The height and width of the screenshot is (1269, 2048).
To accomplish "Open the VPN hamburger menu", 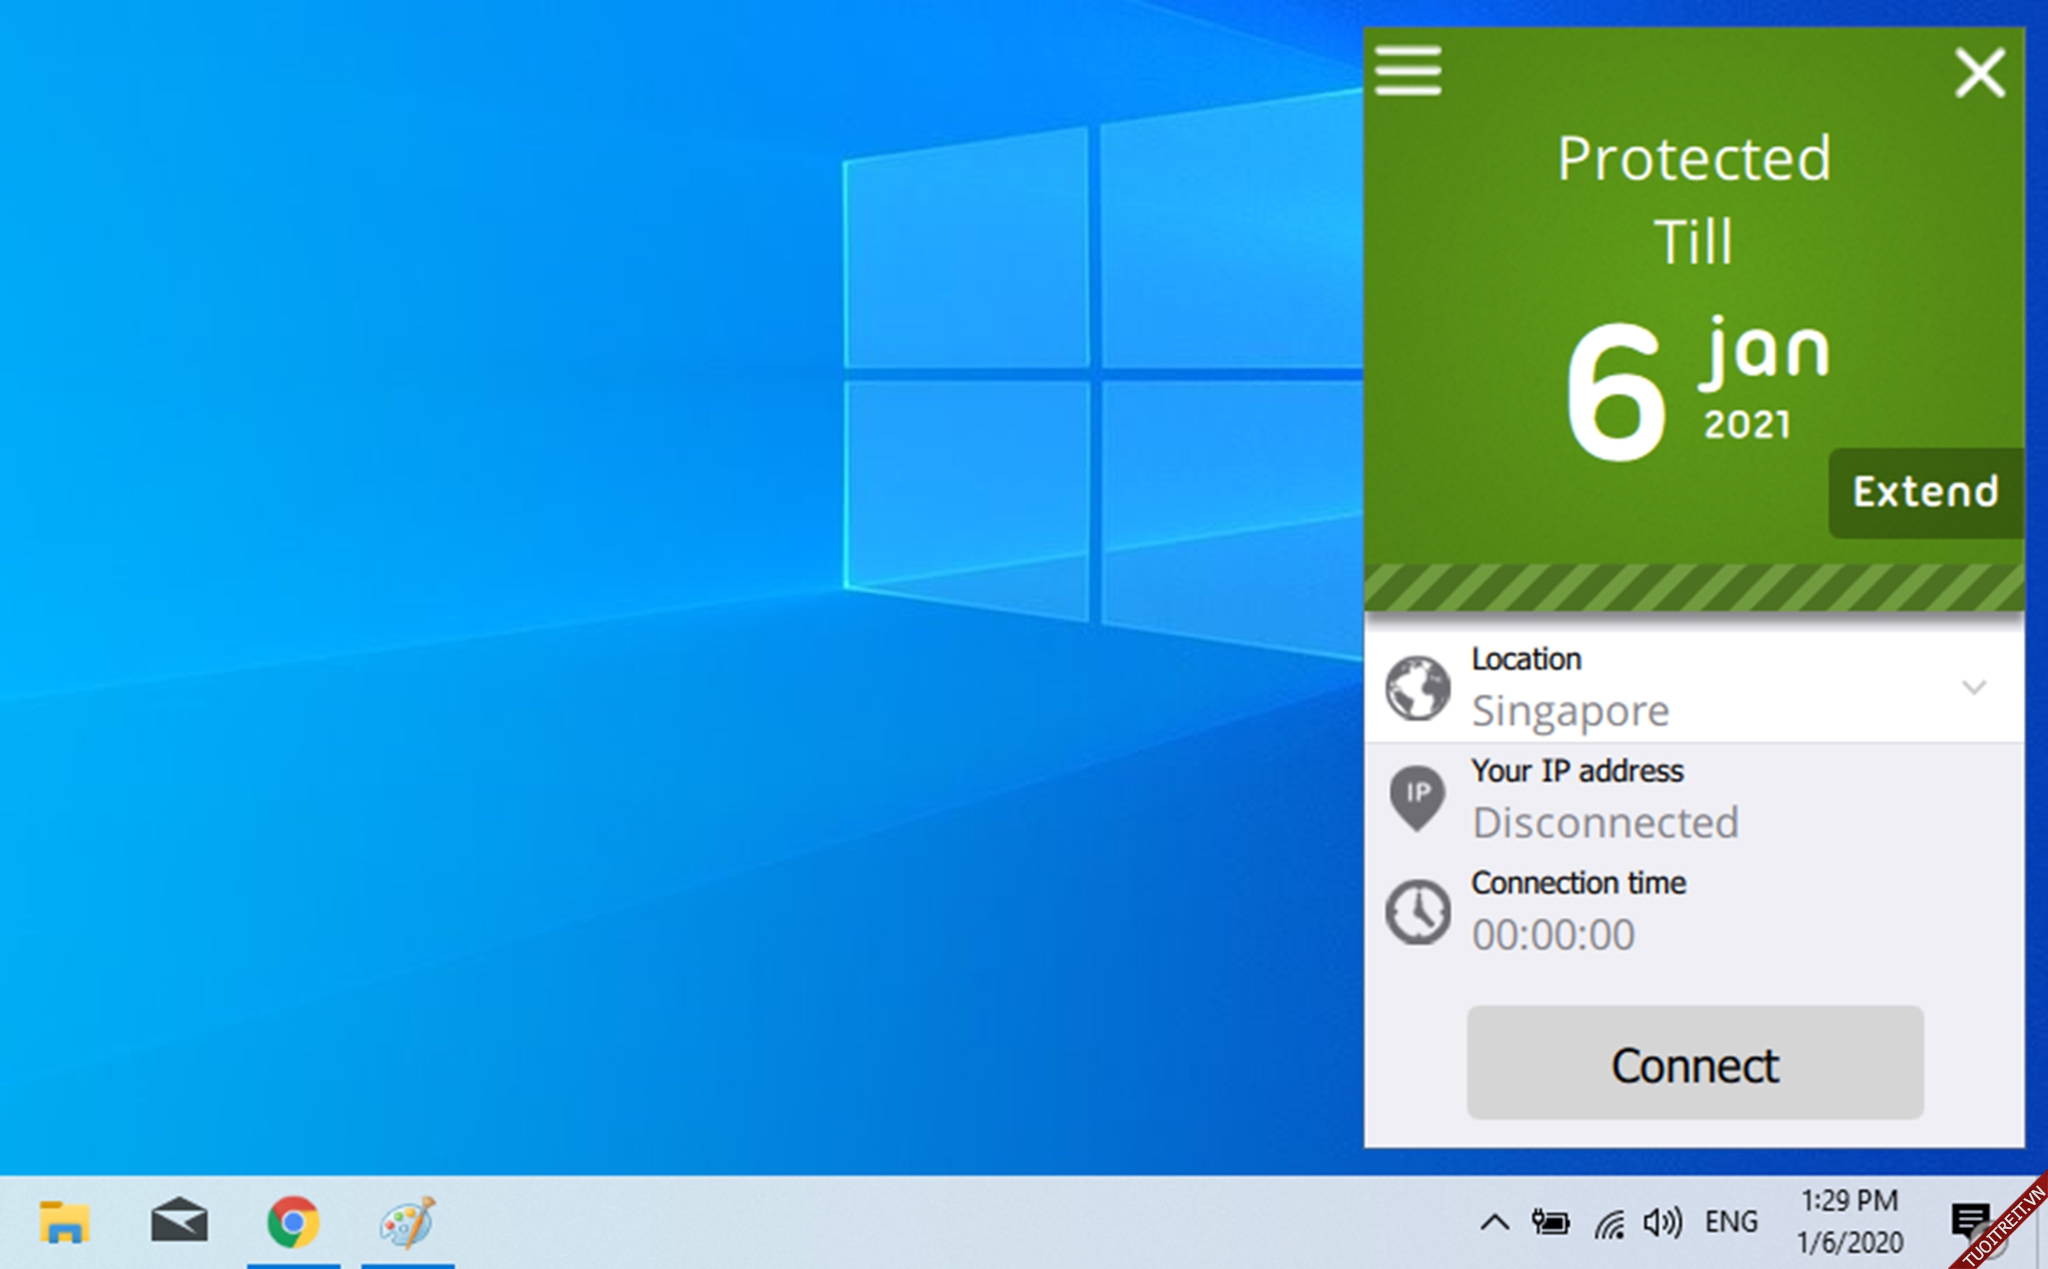I will point(1408,71).
